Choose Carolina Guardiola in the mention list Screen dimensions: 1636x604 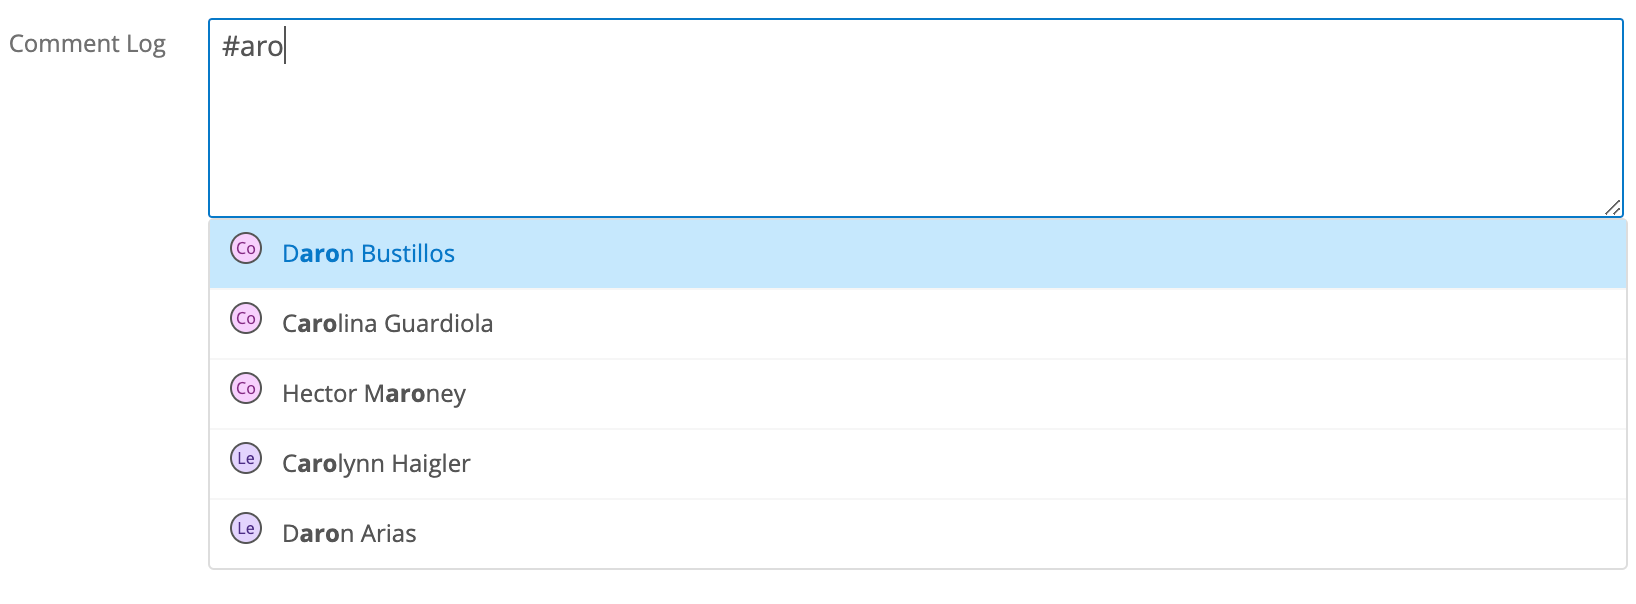(x=387, y=324)
